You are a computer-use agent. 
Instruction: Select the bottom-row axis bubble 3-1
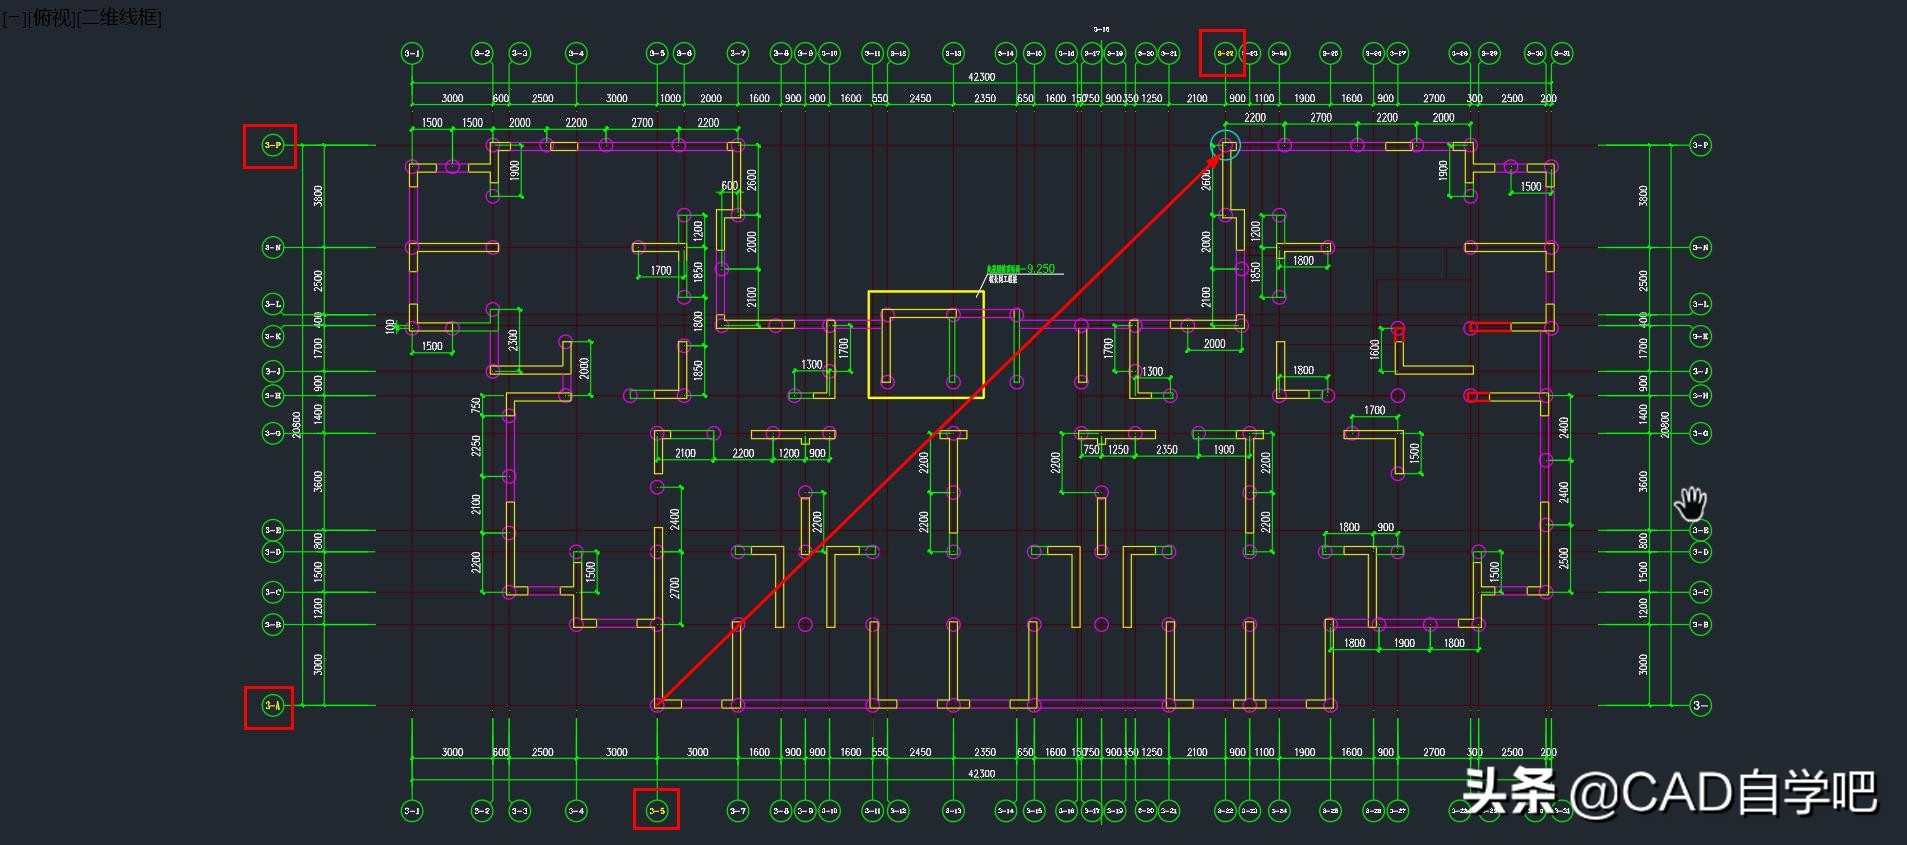tap(412, 811)
